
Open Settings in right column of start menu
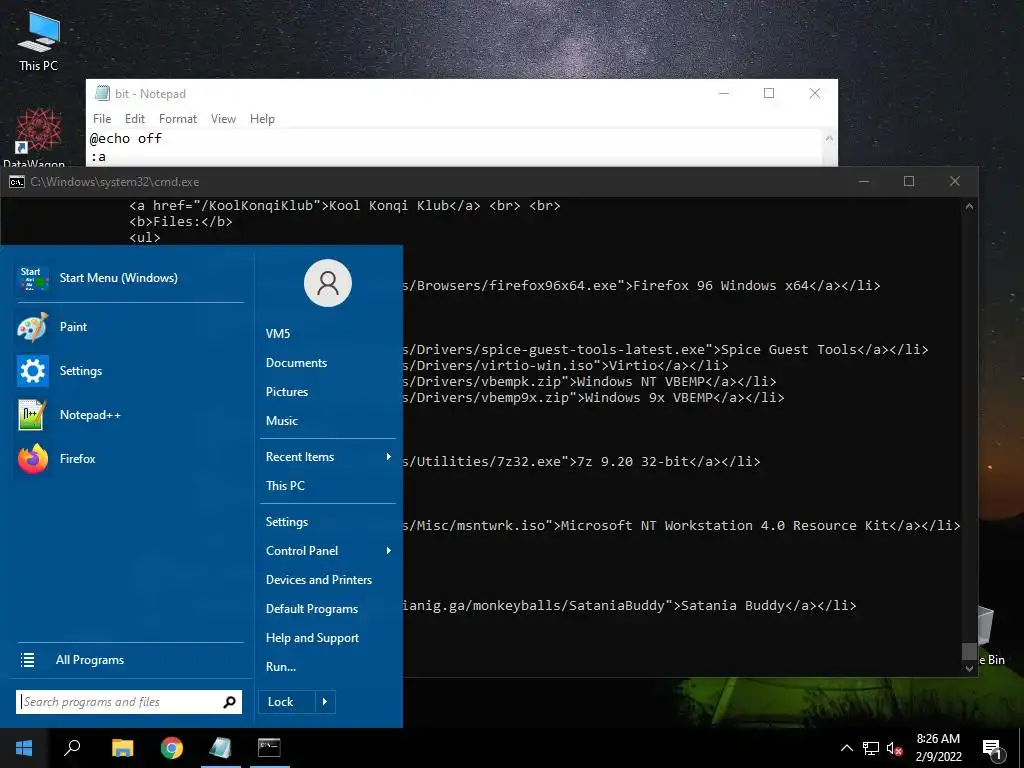point(328,522)
